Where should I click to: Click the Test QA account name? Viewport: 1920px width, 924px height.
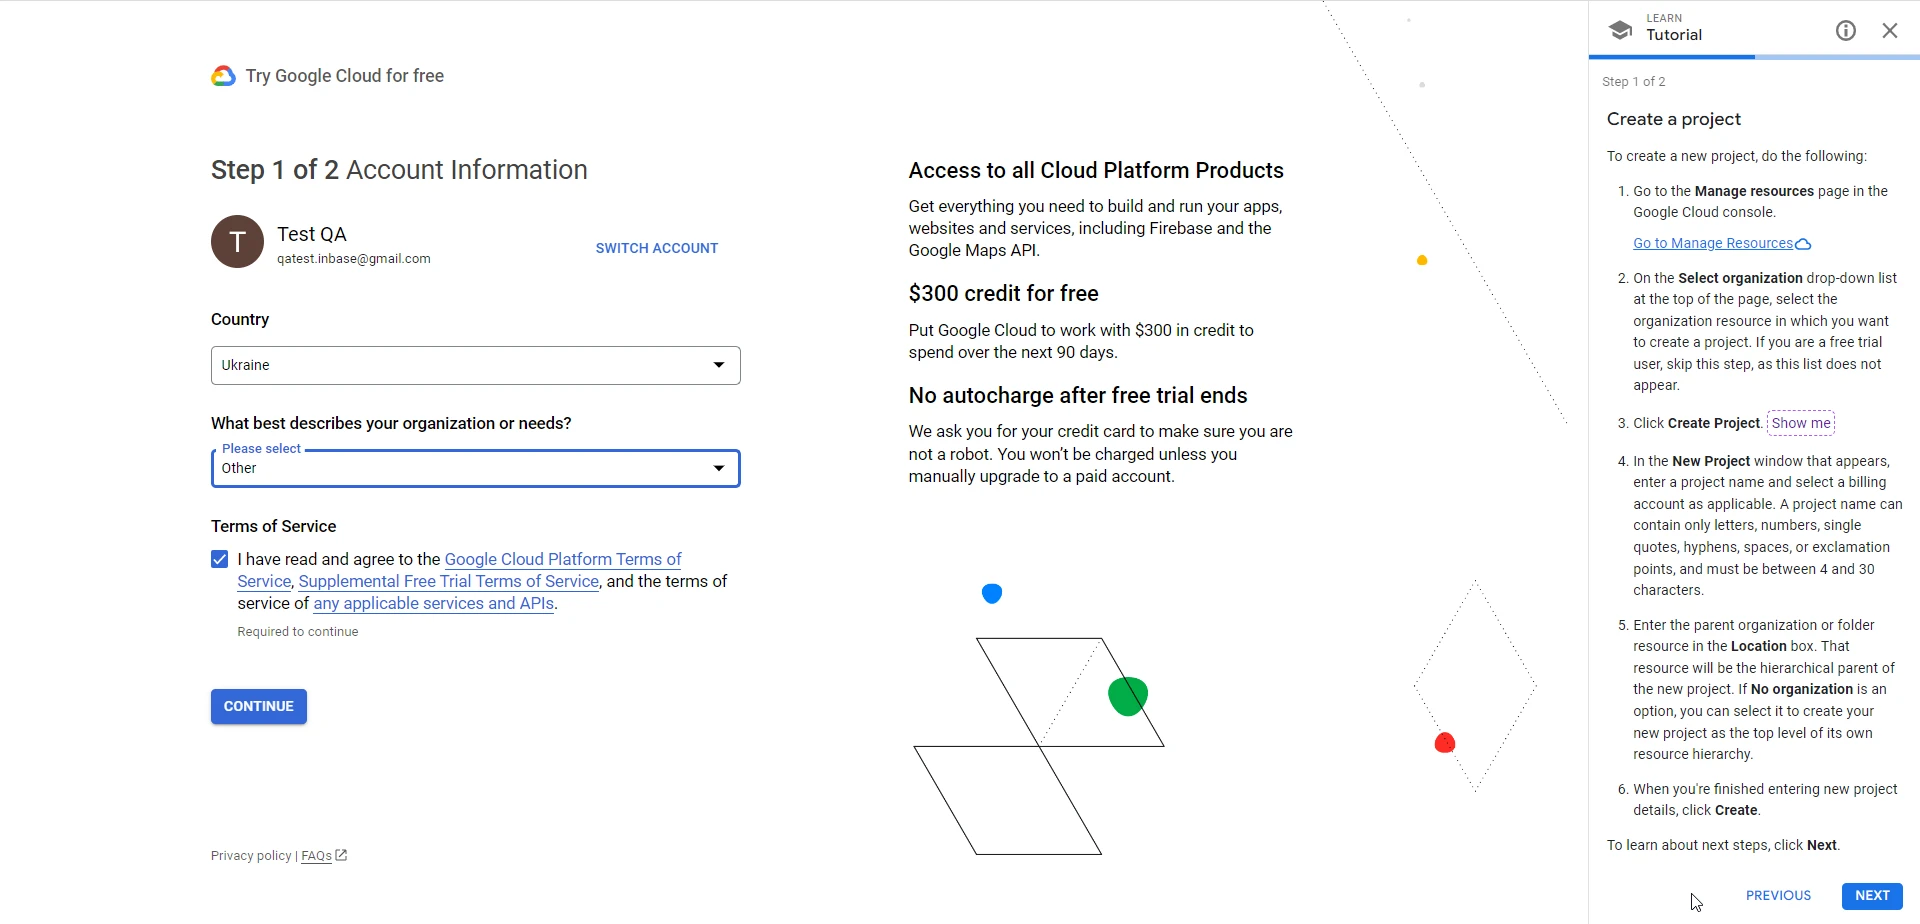312,234
